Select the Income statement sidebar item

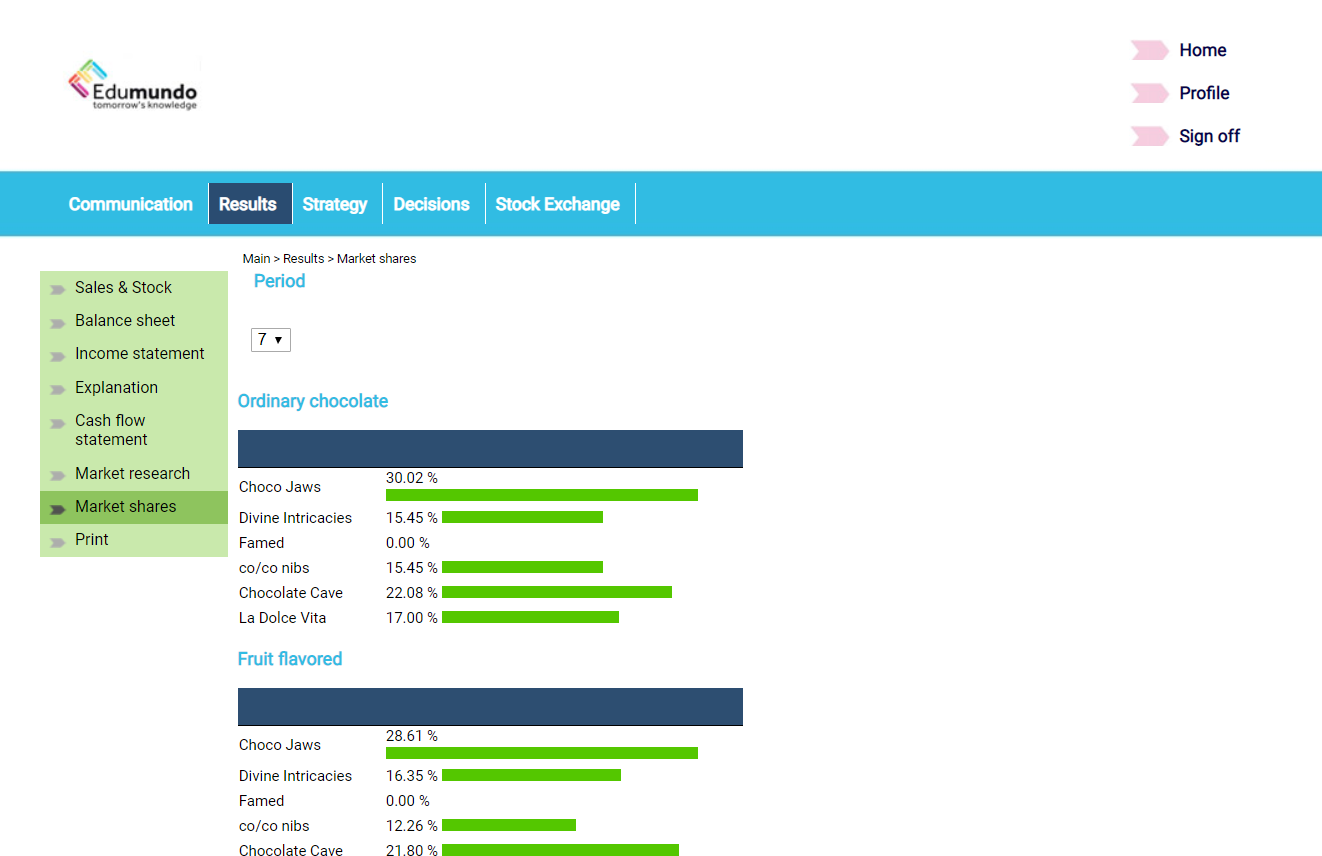click(x=139, y=353)
